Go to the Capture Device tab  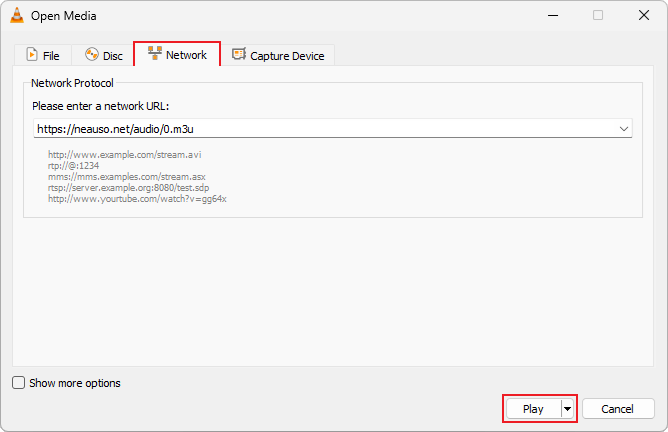(x=278, y=56)
